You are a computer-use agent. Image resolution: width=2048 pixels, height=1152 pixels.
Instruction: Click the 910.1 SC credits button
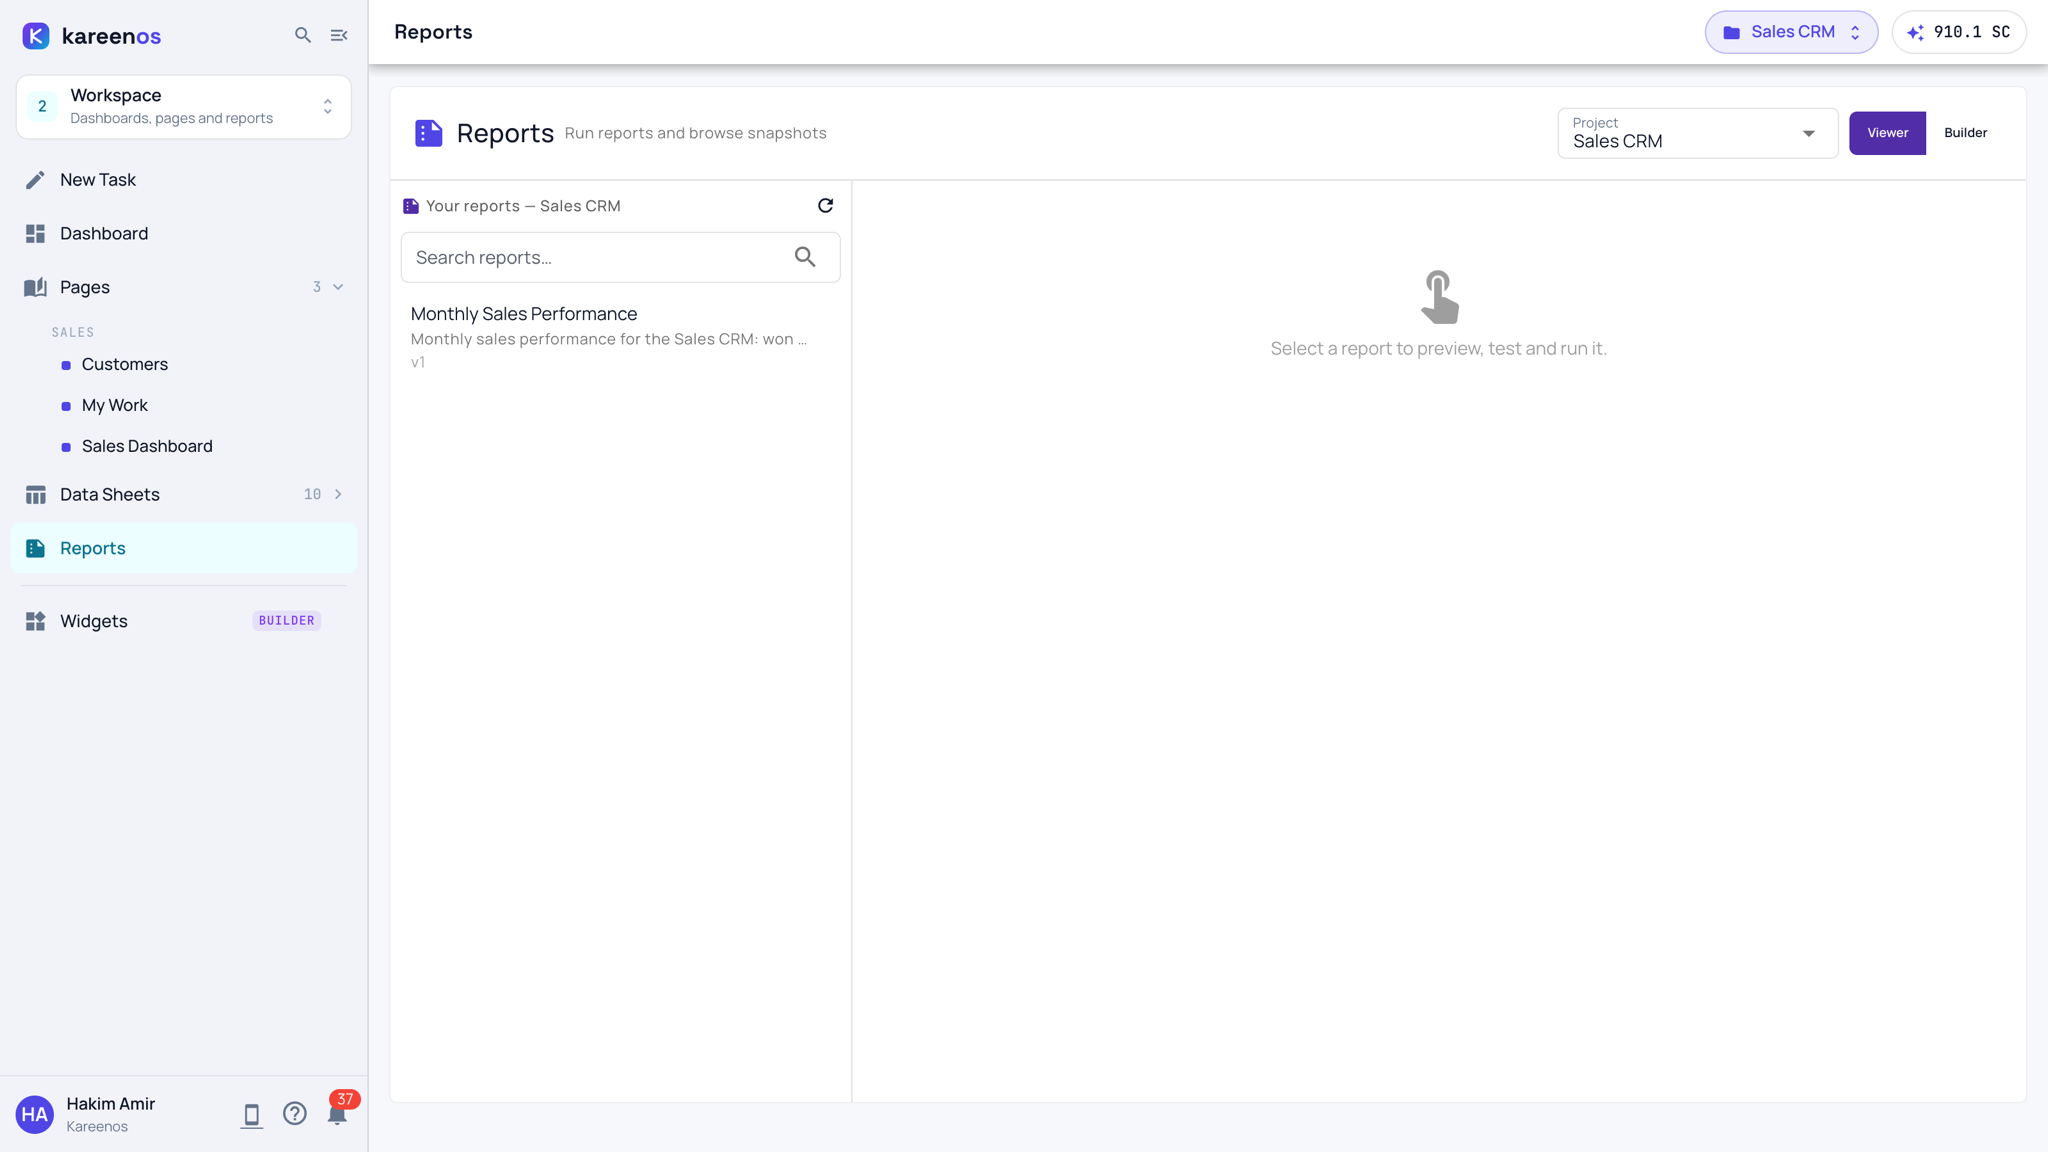click(x=1958, y=32)
